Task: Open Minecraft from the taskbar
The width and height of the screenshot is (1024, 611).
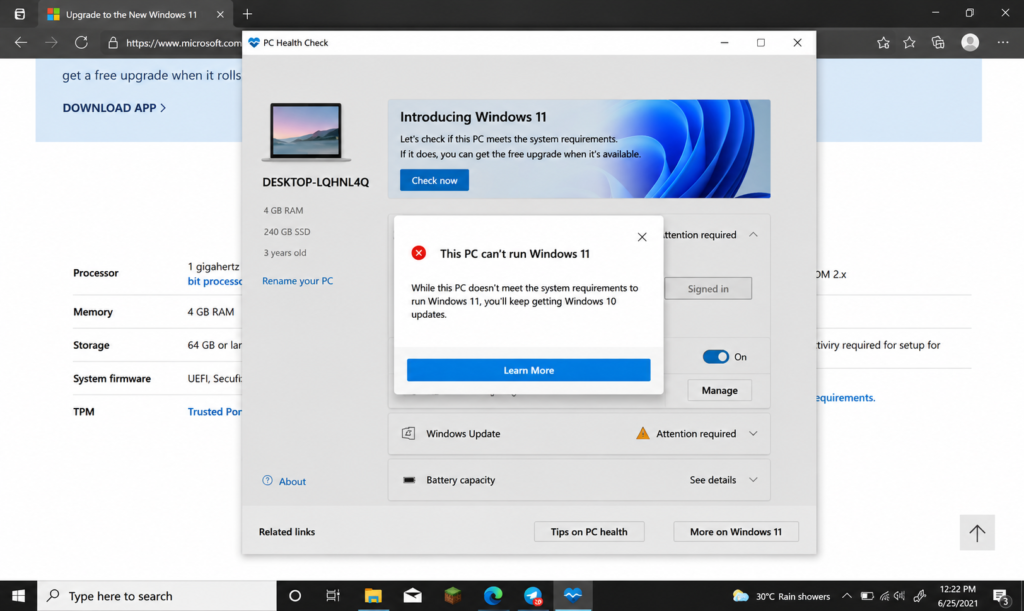Action: coord(453,596)
